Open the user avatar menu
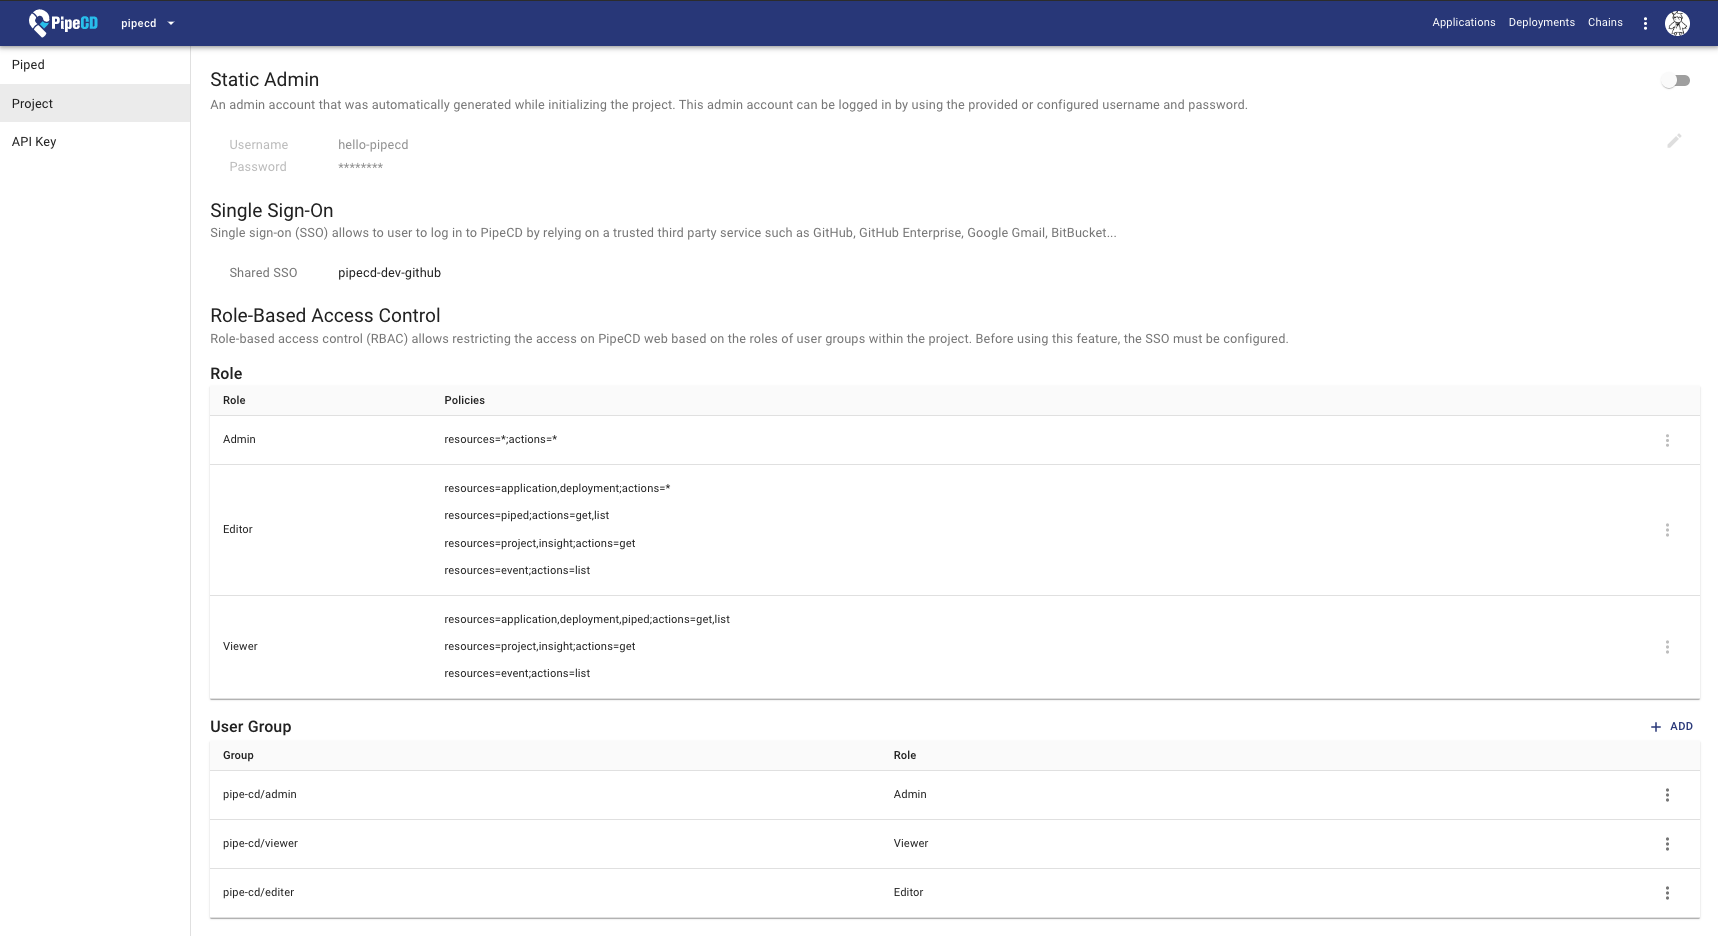This screenshot has width=1718, height=936. (x=1677, y=23)
